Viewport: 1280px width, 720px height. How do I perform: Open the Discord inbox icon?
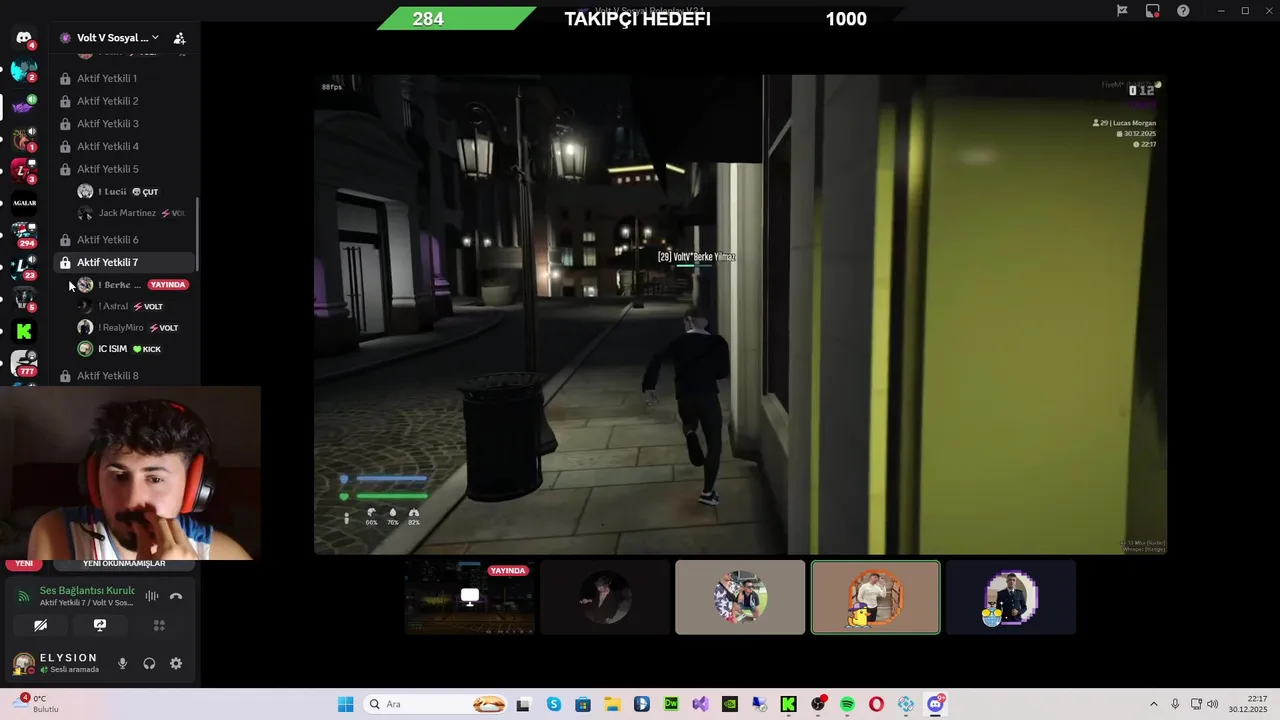tap(1153, 11)
